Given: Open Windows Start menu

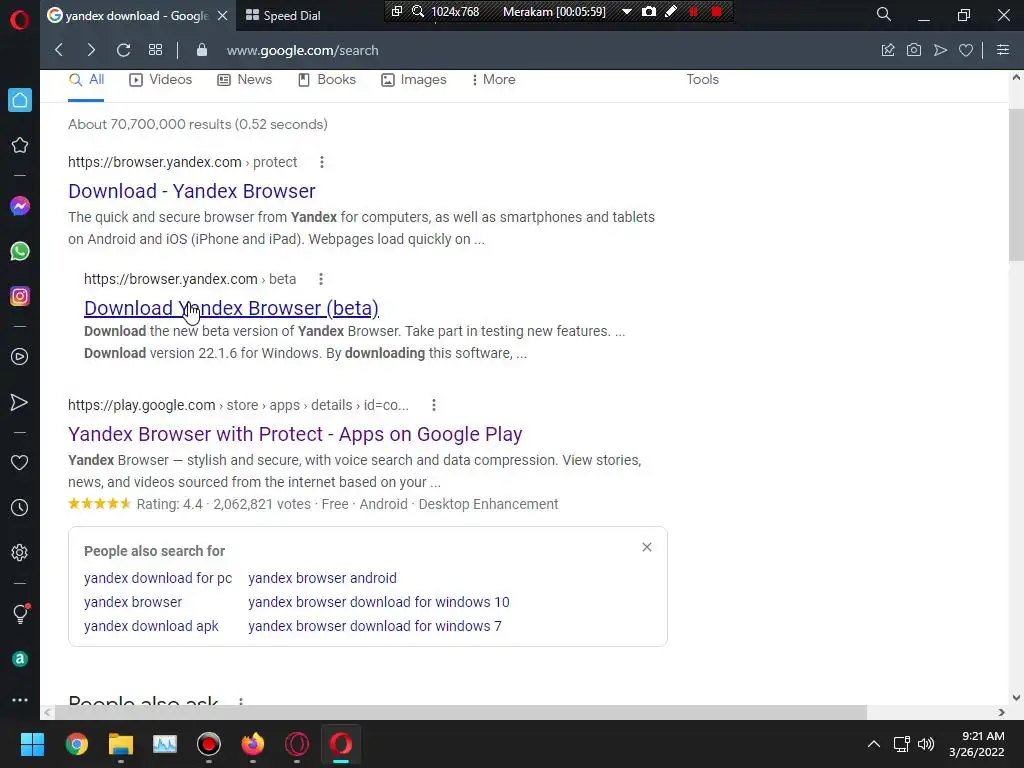Looking at the screenshot, I should click(x=32, y=744).
